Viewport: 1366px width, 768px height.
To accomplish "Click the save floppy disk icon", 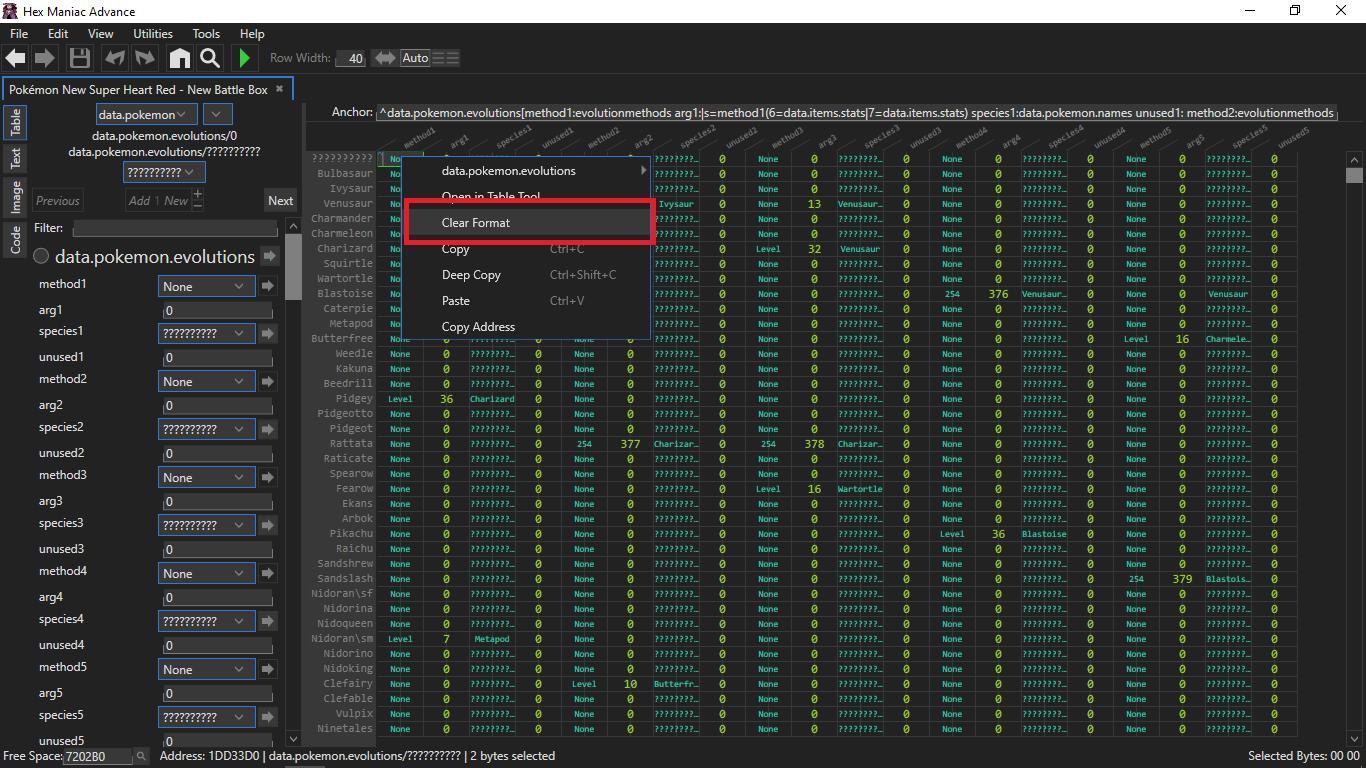I will coord(79,58).
